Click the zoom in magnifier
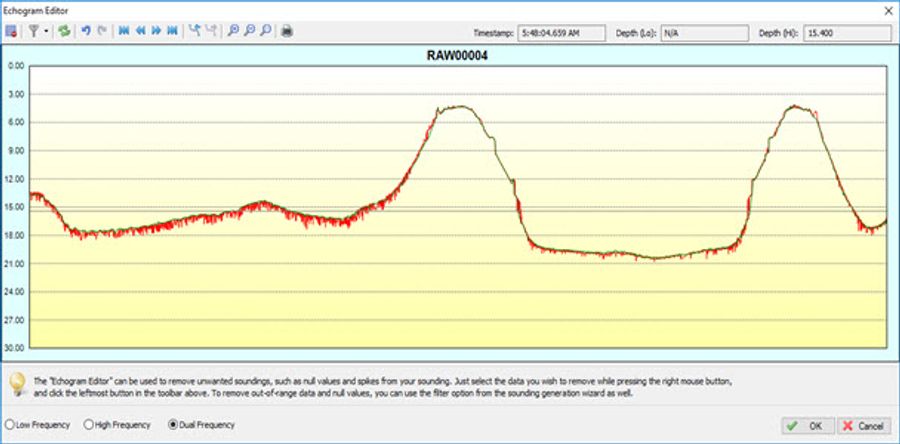 pyautogui.click(x=233, y=31)
